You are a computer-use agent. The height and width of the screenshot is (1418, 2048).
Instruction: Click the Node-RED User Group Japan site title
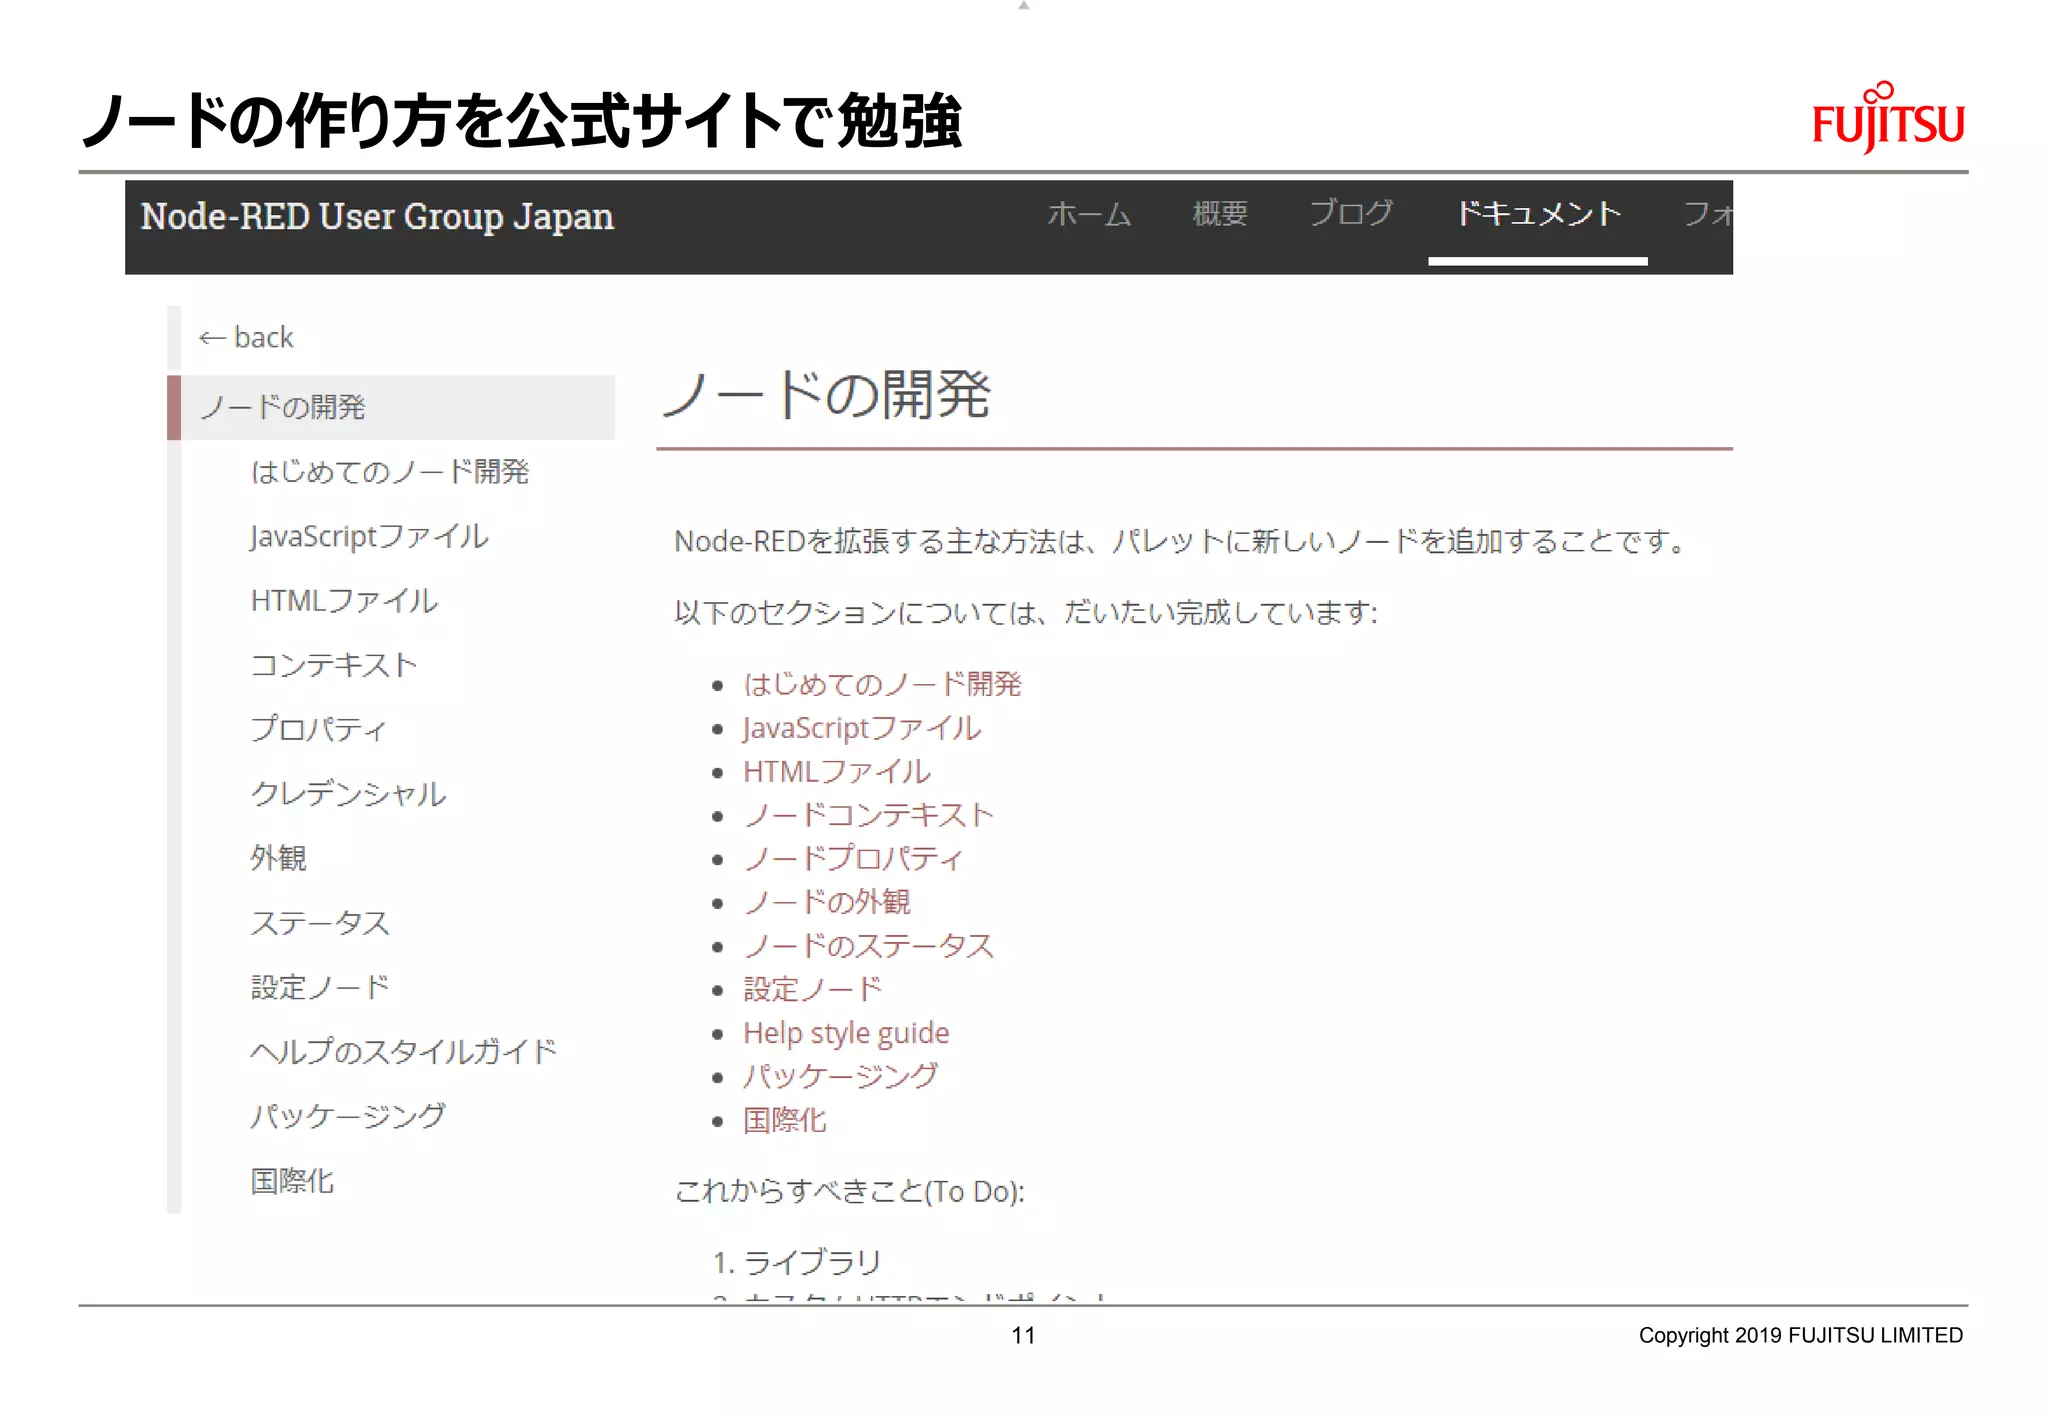tap(377, 218)
